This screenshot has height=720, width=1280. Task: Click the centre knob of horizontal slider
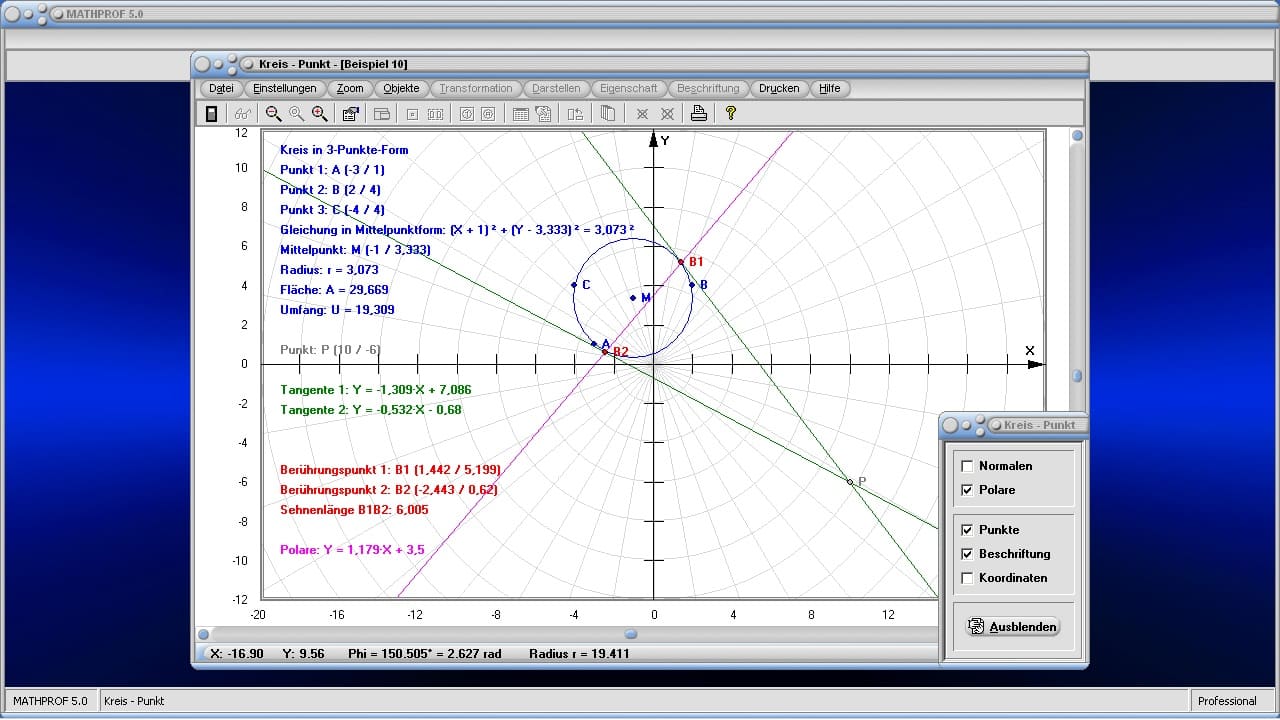[631, 634]
